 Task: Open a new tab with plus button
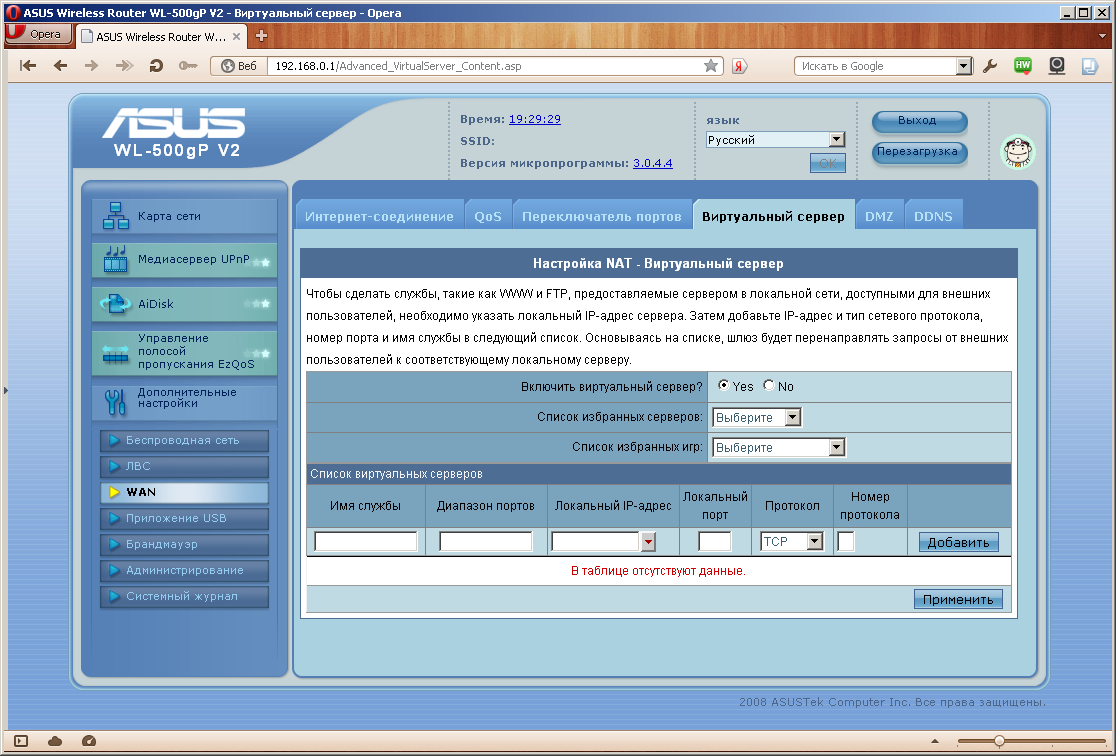coord(261,36)
